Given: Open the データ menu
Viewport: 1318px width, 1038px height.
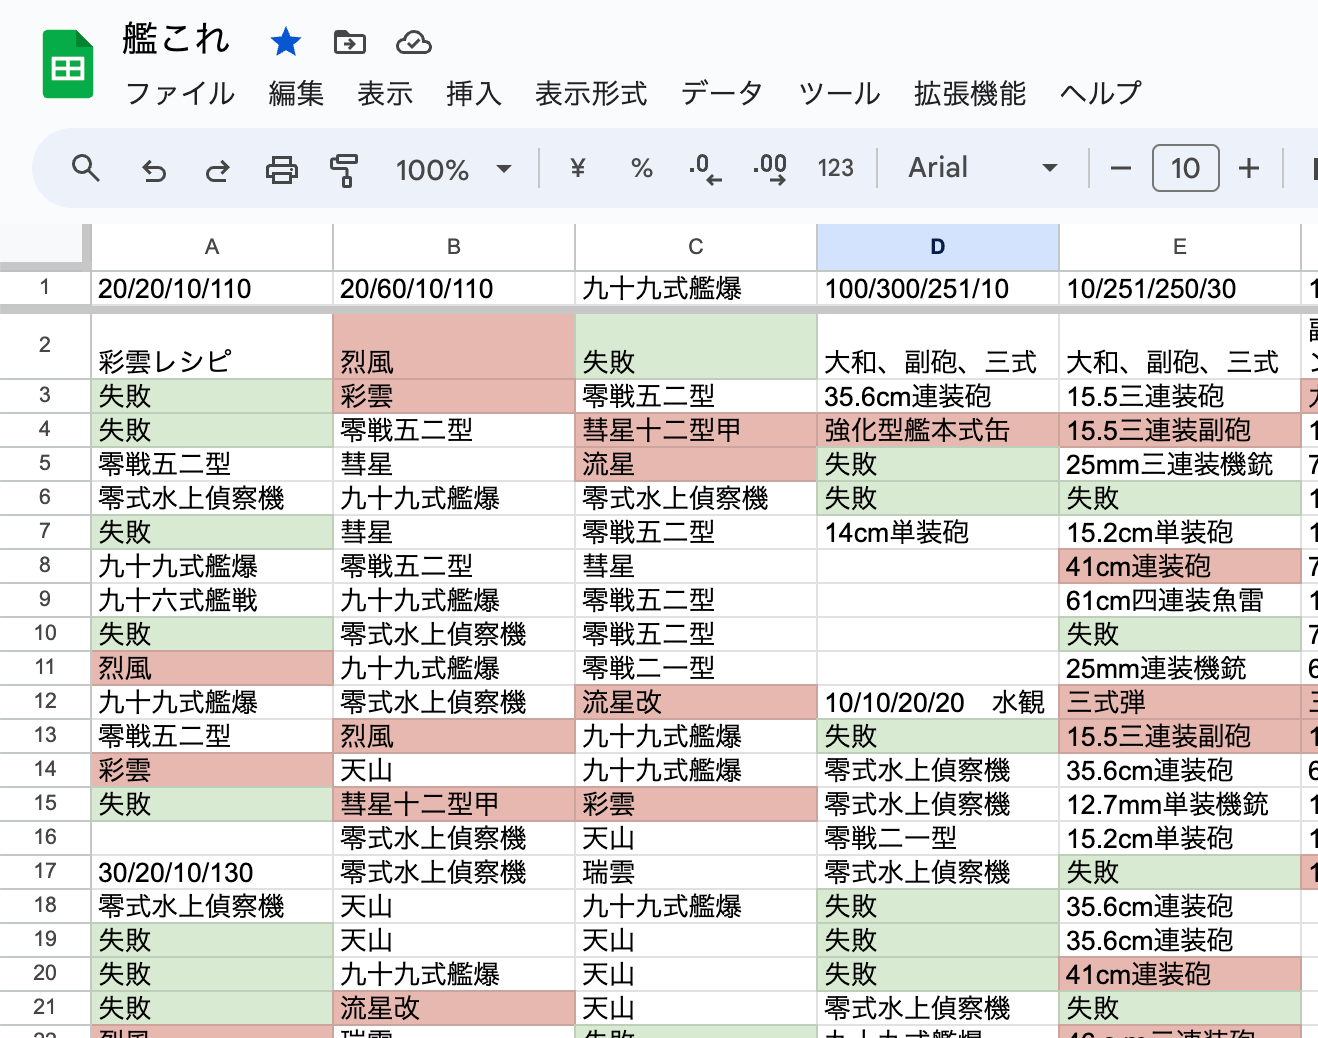Looking at the screenshot, I should [x=722, y=93].
